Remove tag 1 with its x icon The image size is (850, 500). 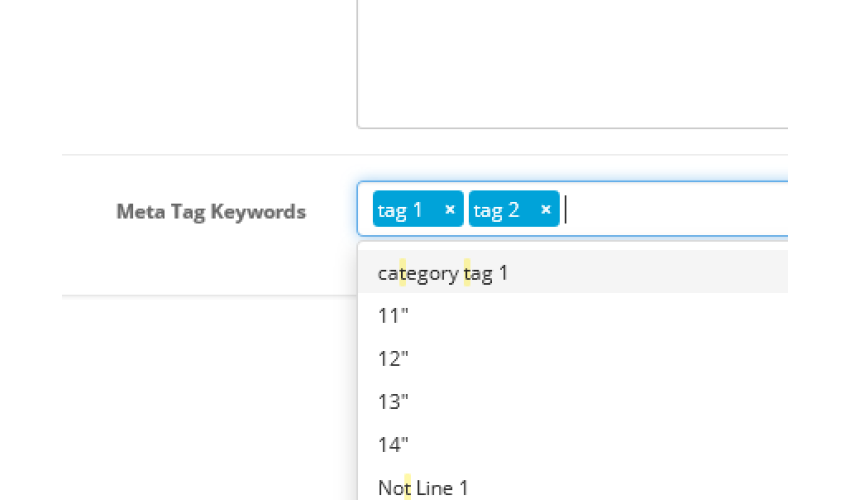pyautogui.click(x=449, y=209)
